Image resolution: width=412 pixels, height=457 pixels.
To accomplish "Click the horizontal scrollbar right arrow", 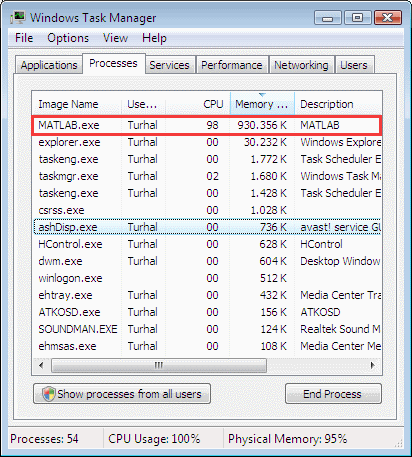I will [x=373, y=365].
